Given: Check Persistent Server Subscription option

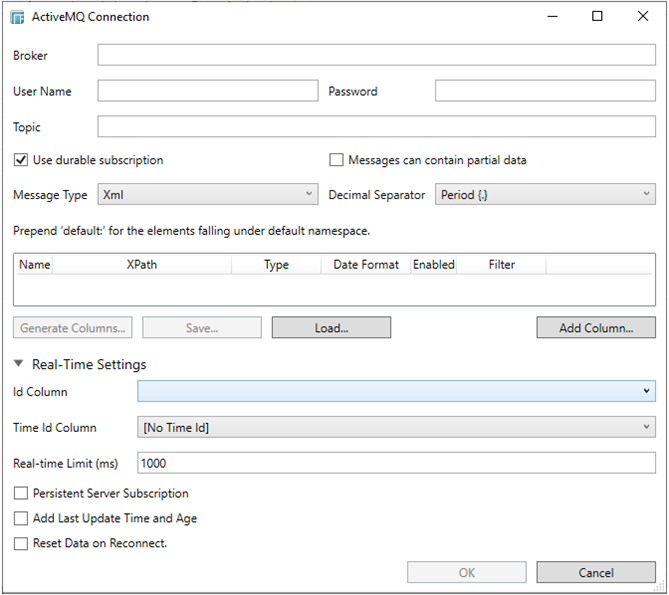Looking at the screenshot, I should click(x=21, y=493).
